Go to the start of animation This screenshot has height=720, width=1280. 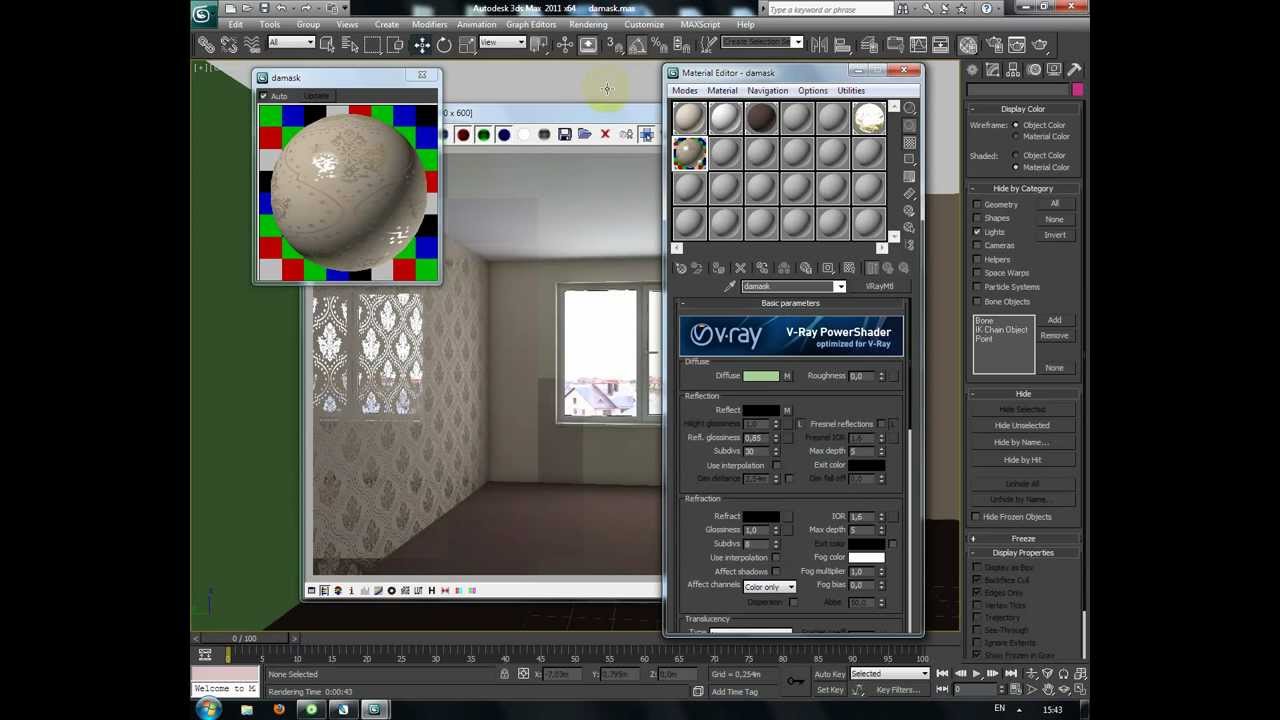[x=942, y=674]
